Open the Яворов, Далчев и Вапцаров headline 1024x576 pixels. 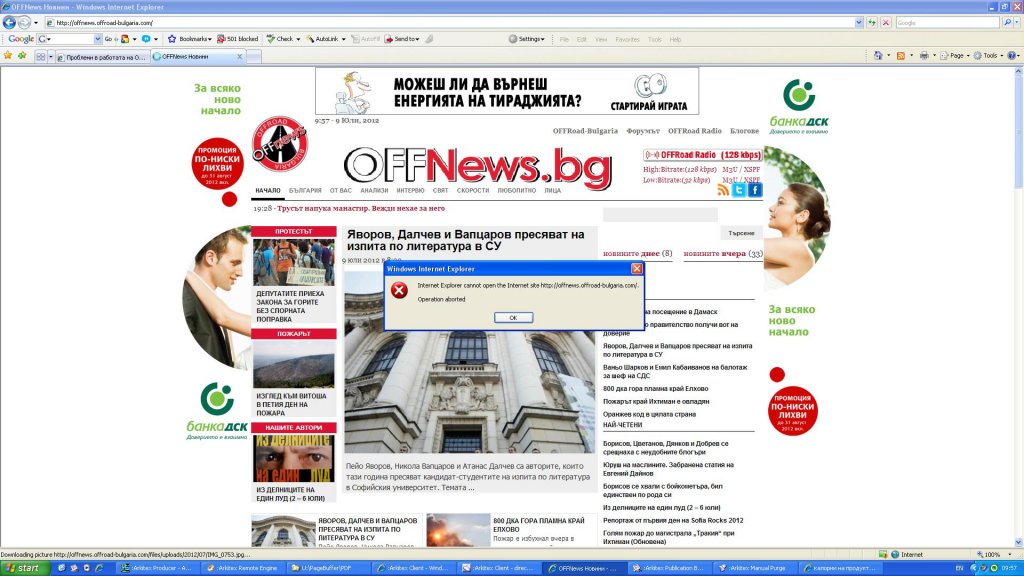(466, 240)
